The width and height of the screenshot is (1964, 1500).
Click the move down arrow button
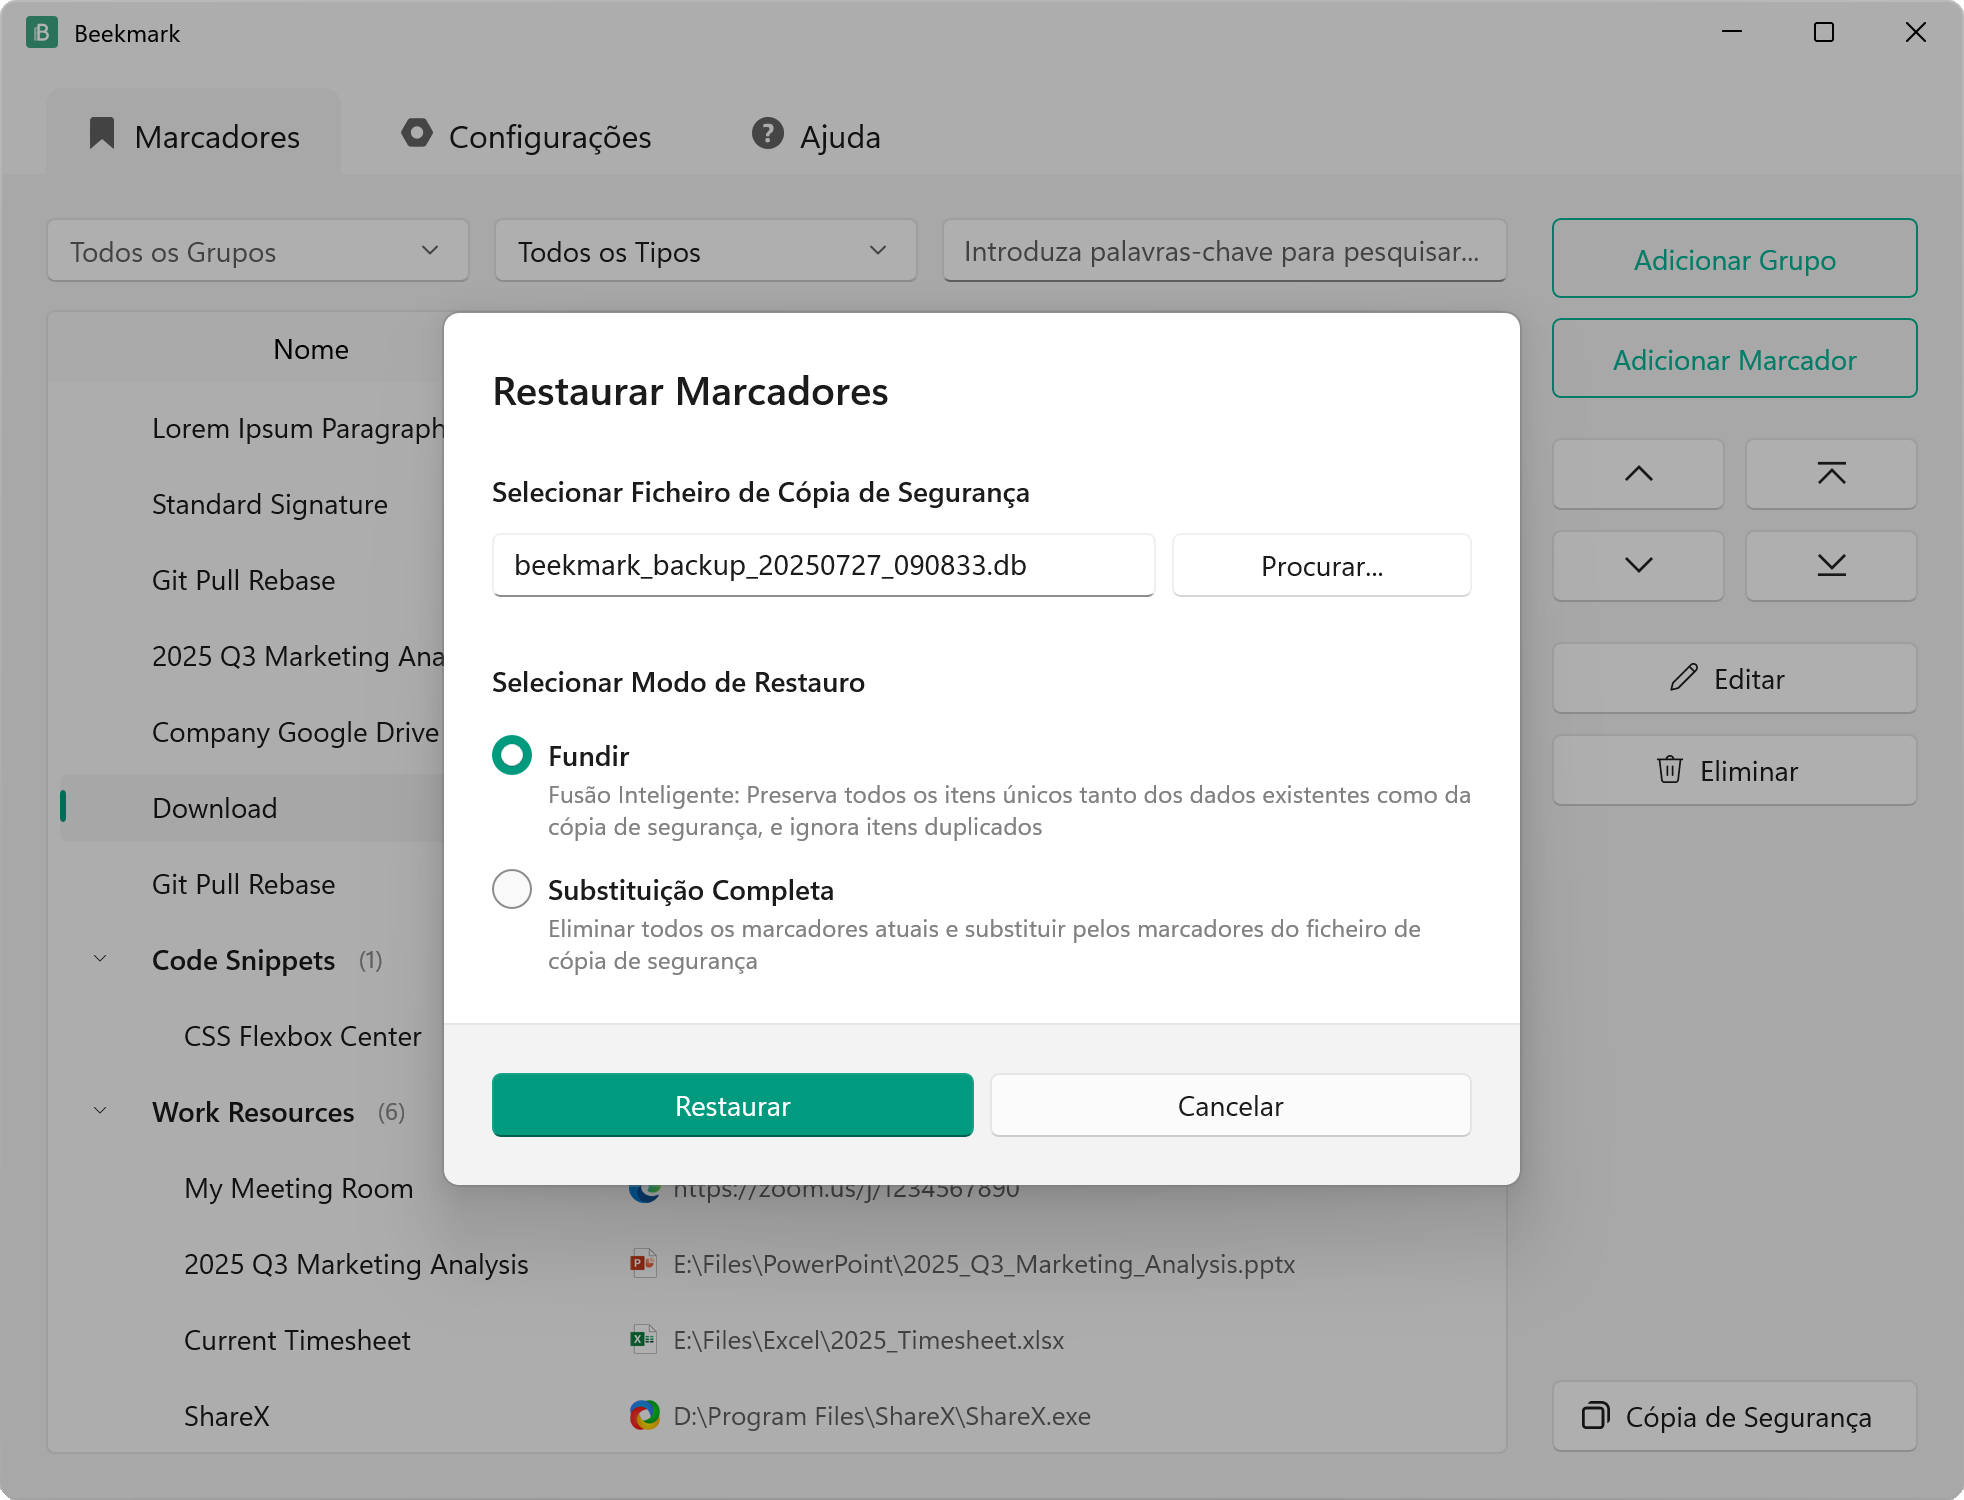(1638, 566)
